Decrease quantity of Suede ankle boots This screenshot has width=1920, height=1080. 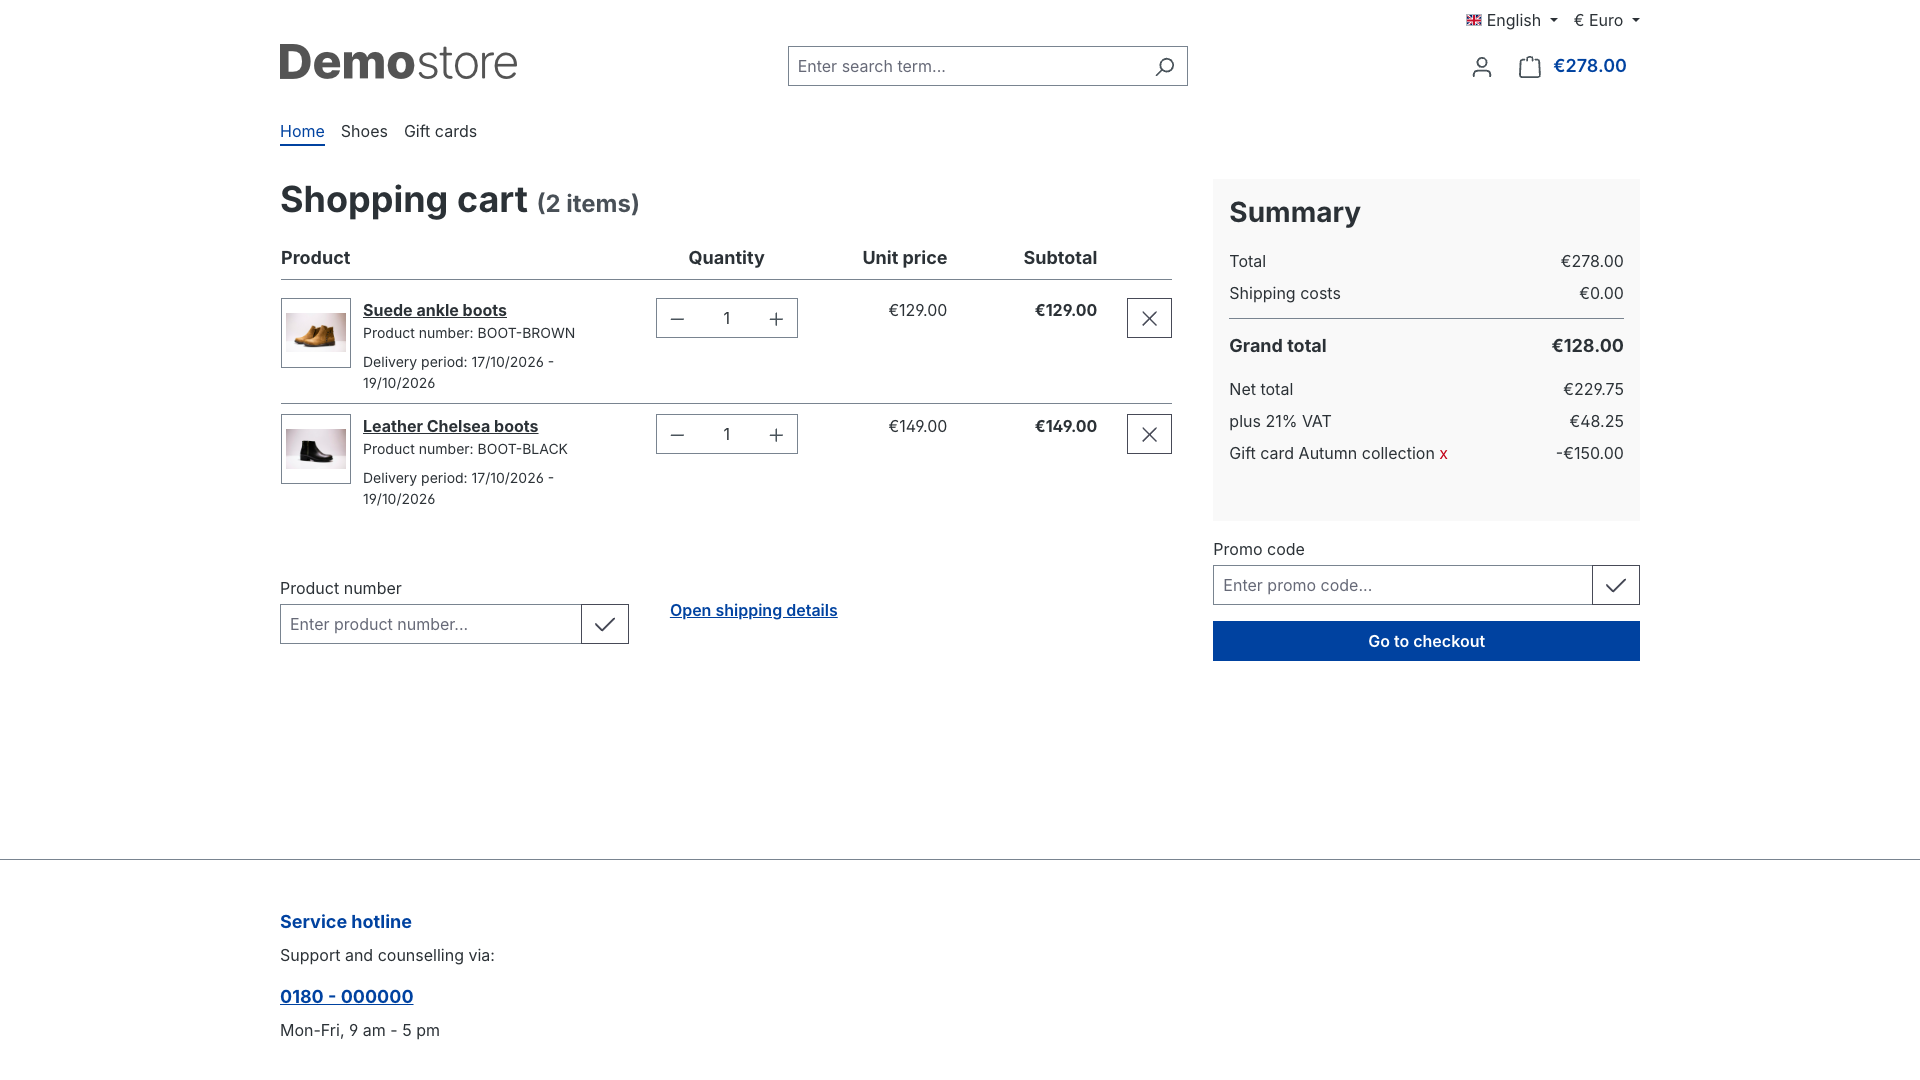(x=677, y=318)
